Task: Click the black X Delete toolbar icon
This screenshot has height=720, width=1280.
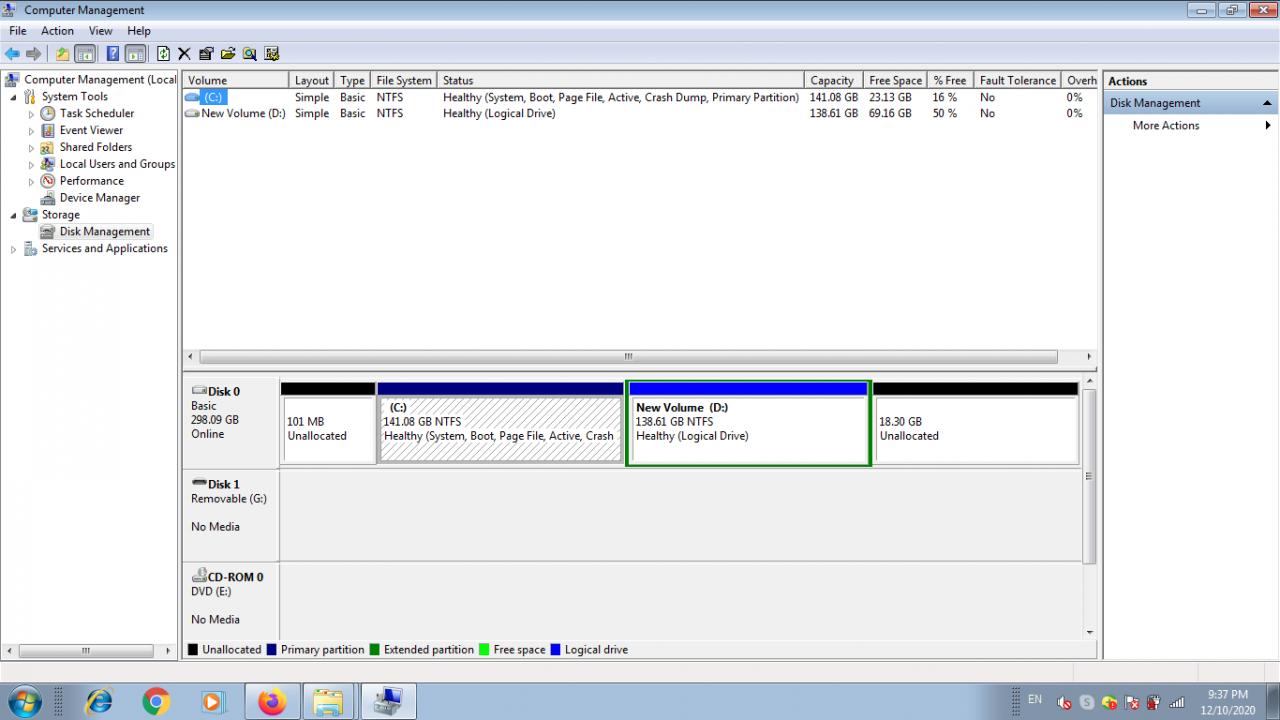Action: tap(184, 54)
